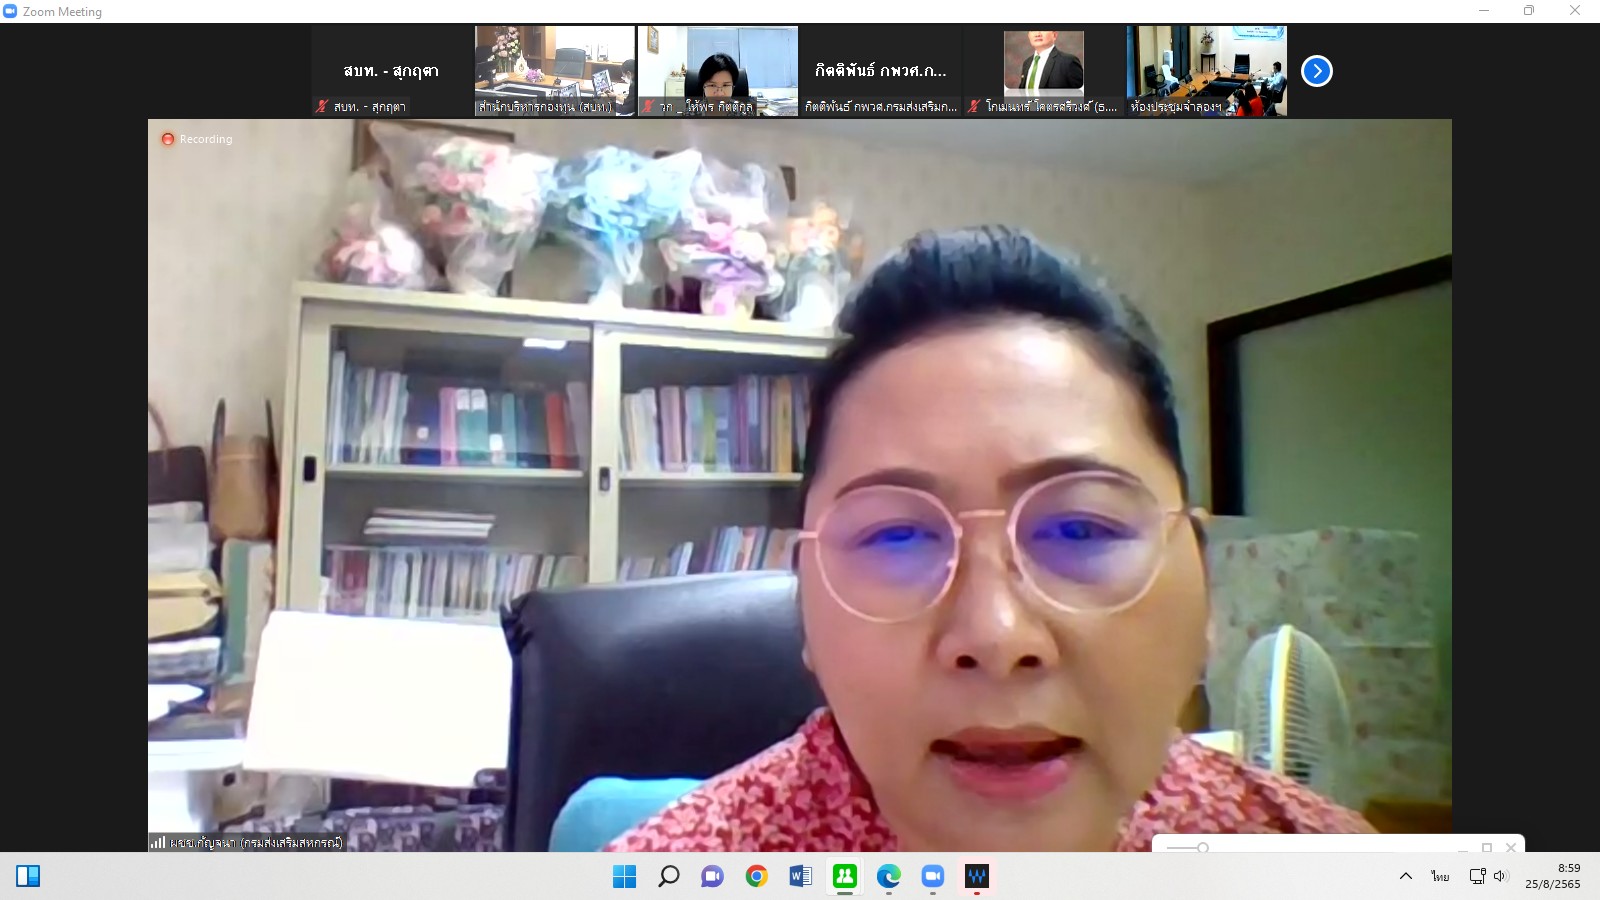1600x900 pixels.
Task: Select the สบท. - สุกฤตา participant tile
Action: coord(391,71)
